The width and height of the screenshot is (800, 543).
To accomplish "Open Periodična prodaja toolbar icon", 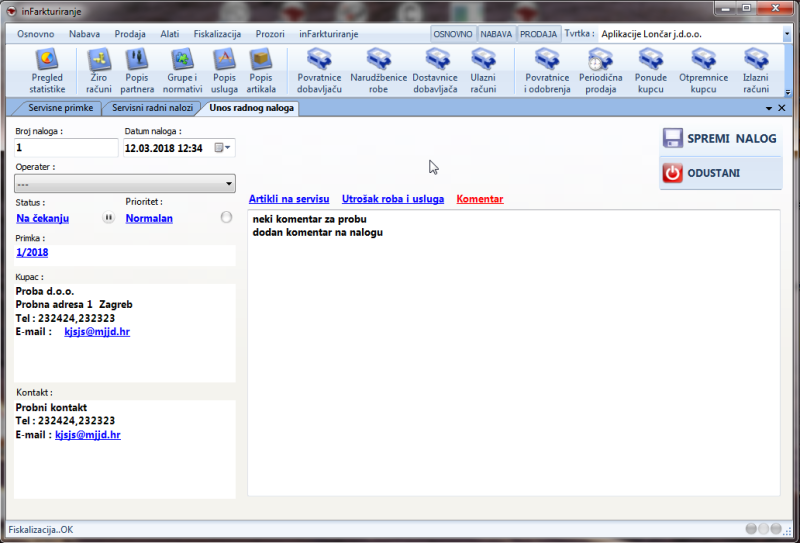I will point(601,70).
